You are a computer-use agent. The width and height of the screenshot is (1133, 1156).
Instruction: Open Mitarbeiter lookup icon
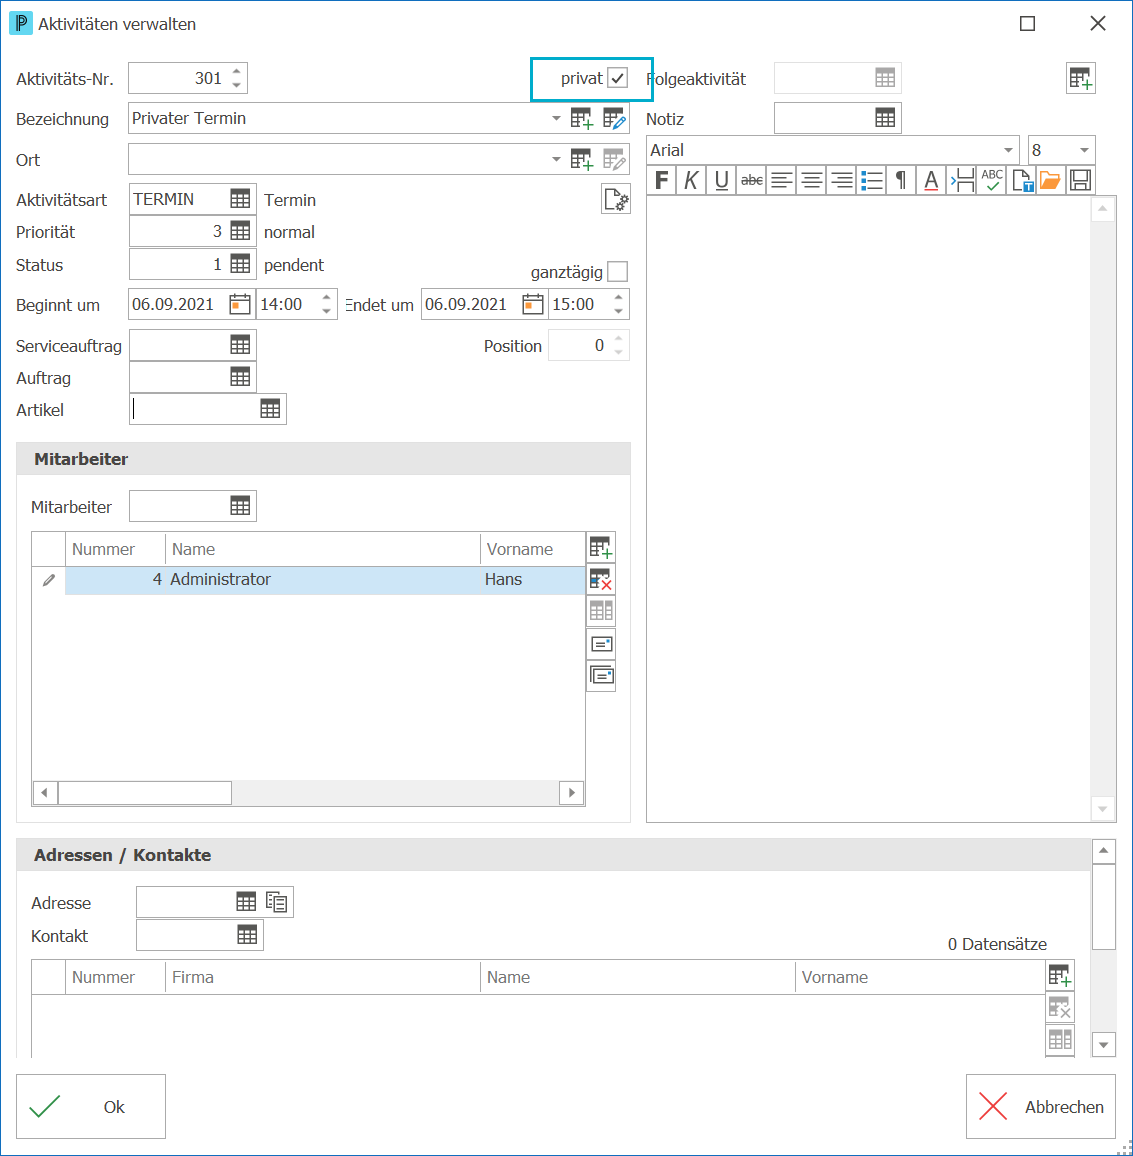pos(240,506)
